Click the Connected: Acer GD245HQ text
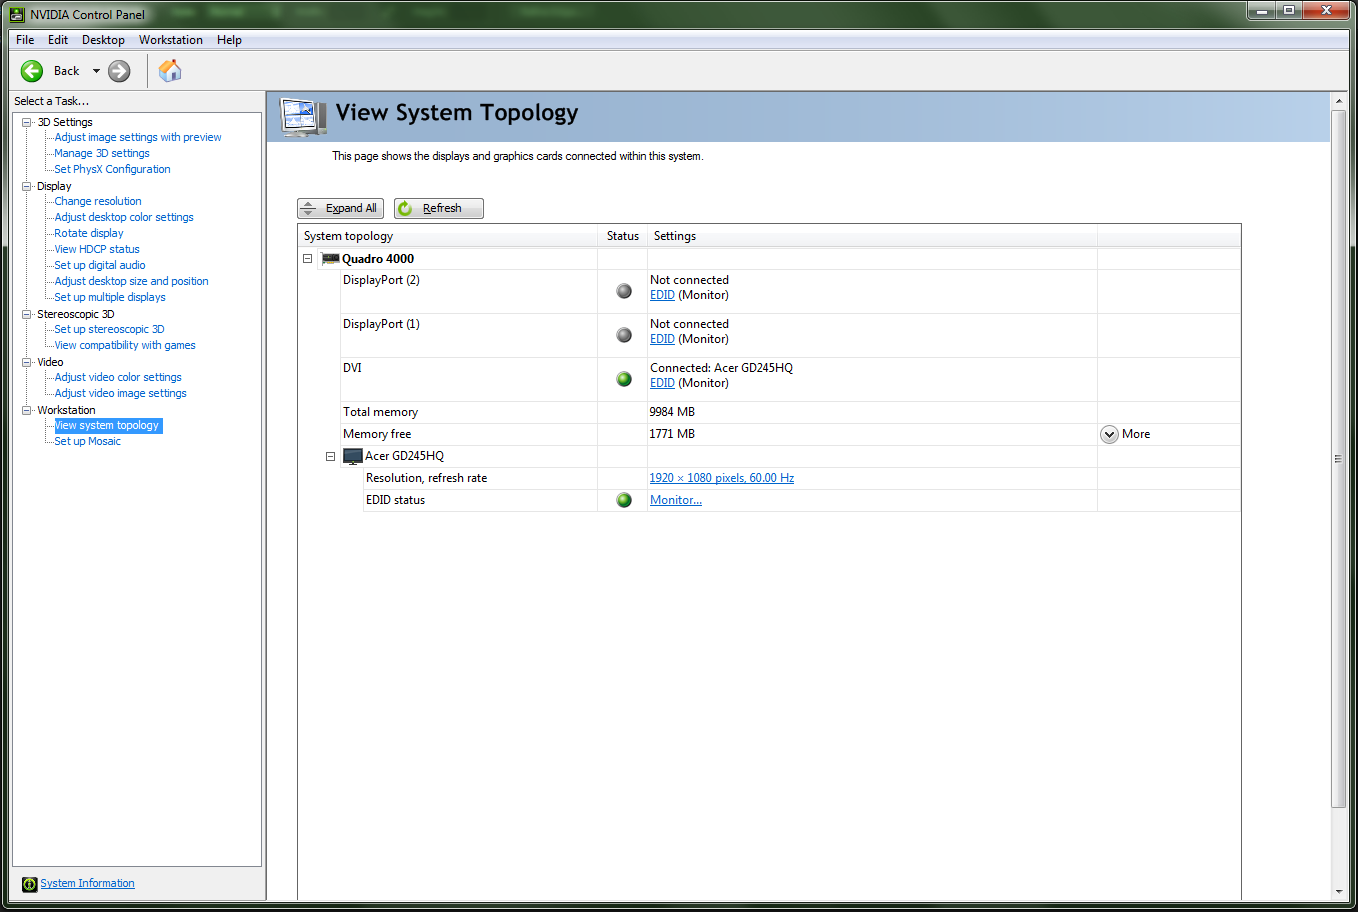 click(x=721, y=368)
